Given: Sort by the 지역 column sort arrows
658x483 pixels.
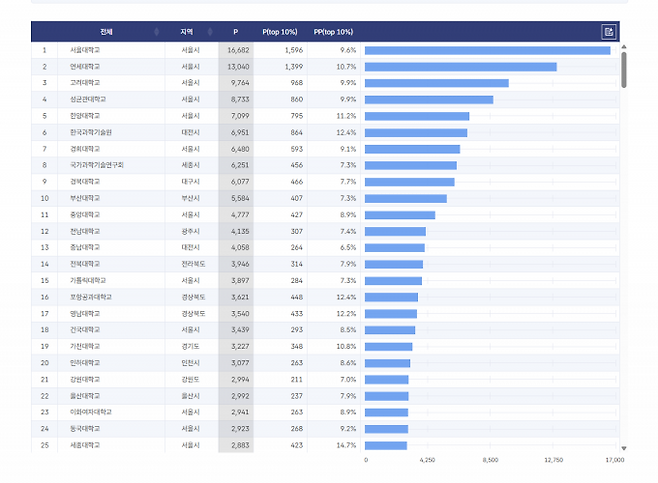Looking at the screenshot, I should [x=210, y=32].
